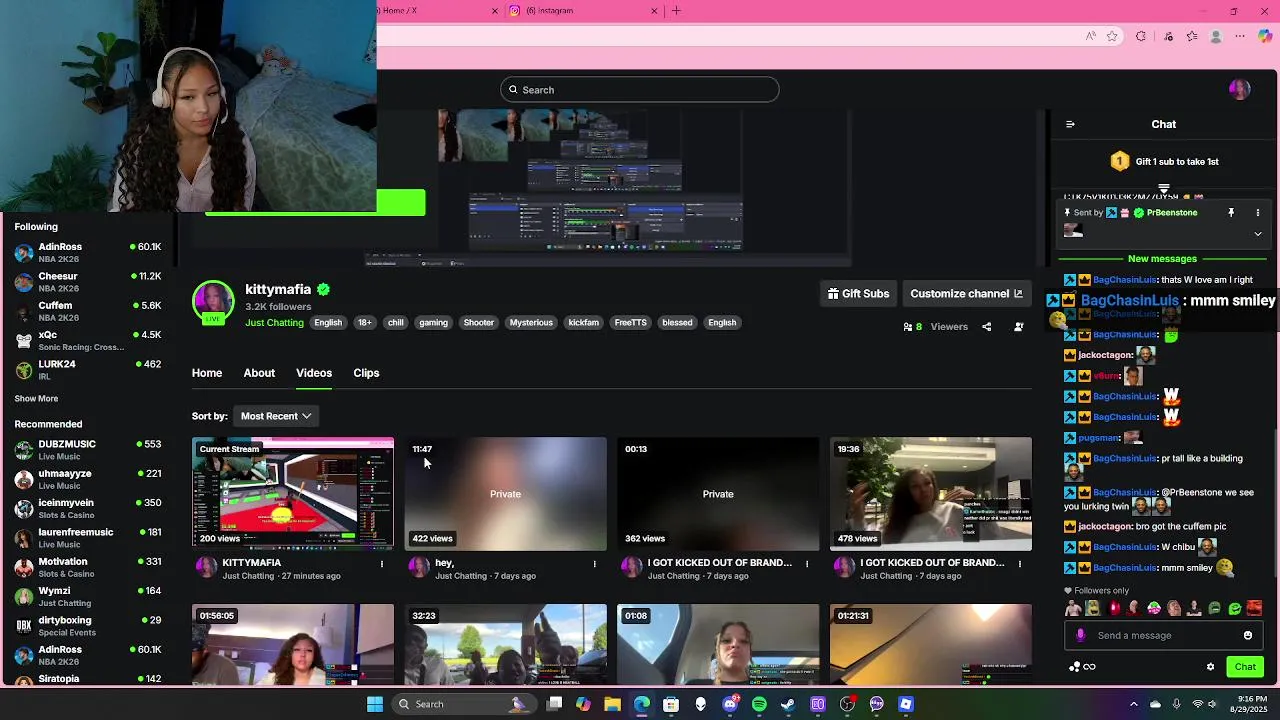Open the kittymafia channel avatar
The width and height of the screenshot is (1280, 720).
213,302
